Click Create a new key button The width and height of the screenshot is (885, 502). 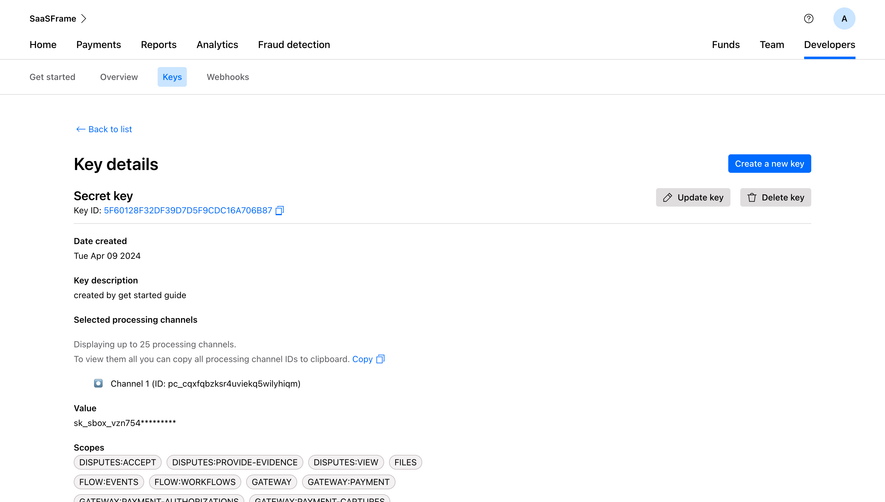coord(769,164)
